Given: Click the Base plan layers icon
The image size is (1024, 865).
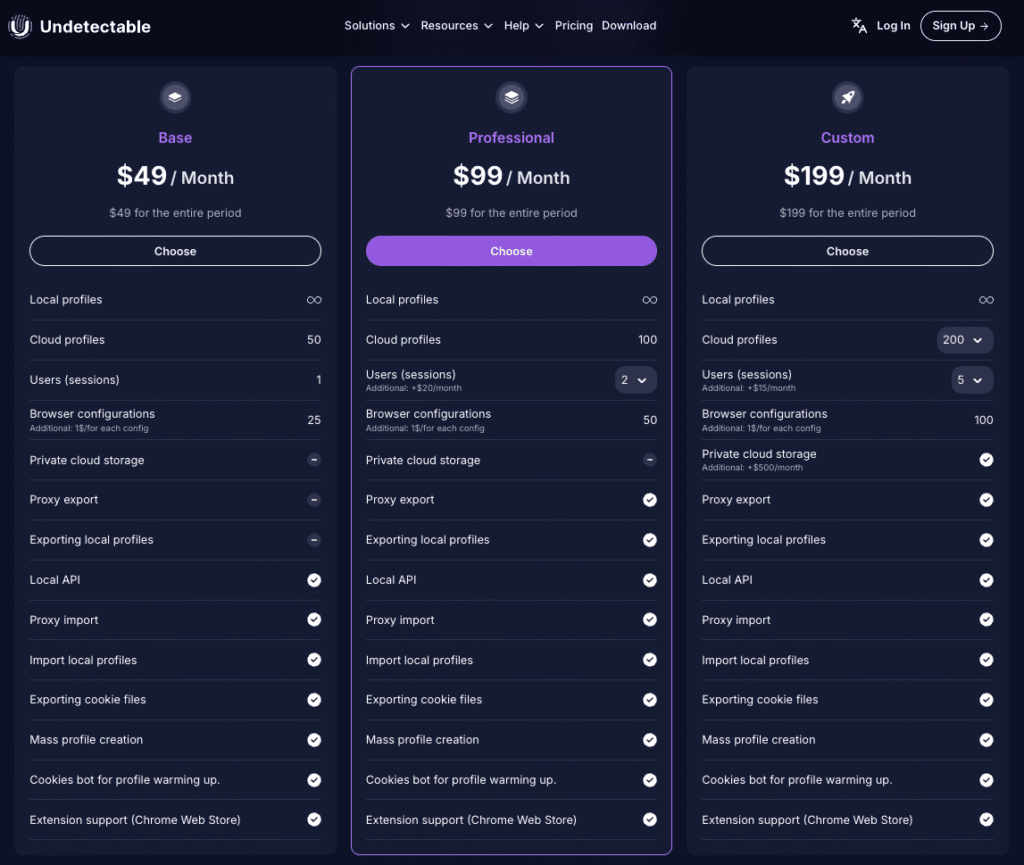Looking at the screenshot, I should [x=175, y=97].
